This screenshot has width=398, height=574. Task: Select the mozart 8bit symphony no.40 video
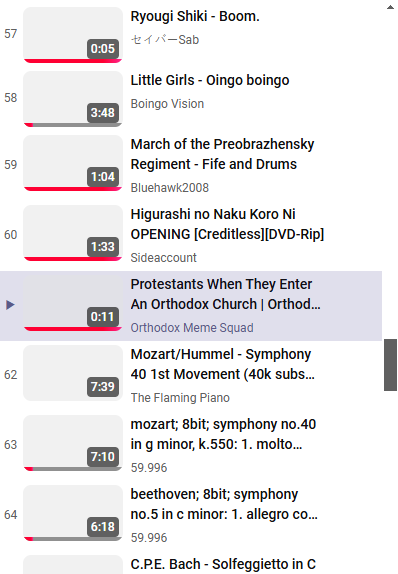[223, 434]
